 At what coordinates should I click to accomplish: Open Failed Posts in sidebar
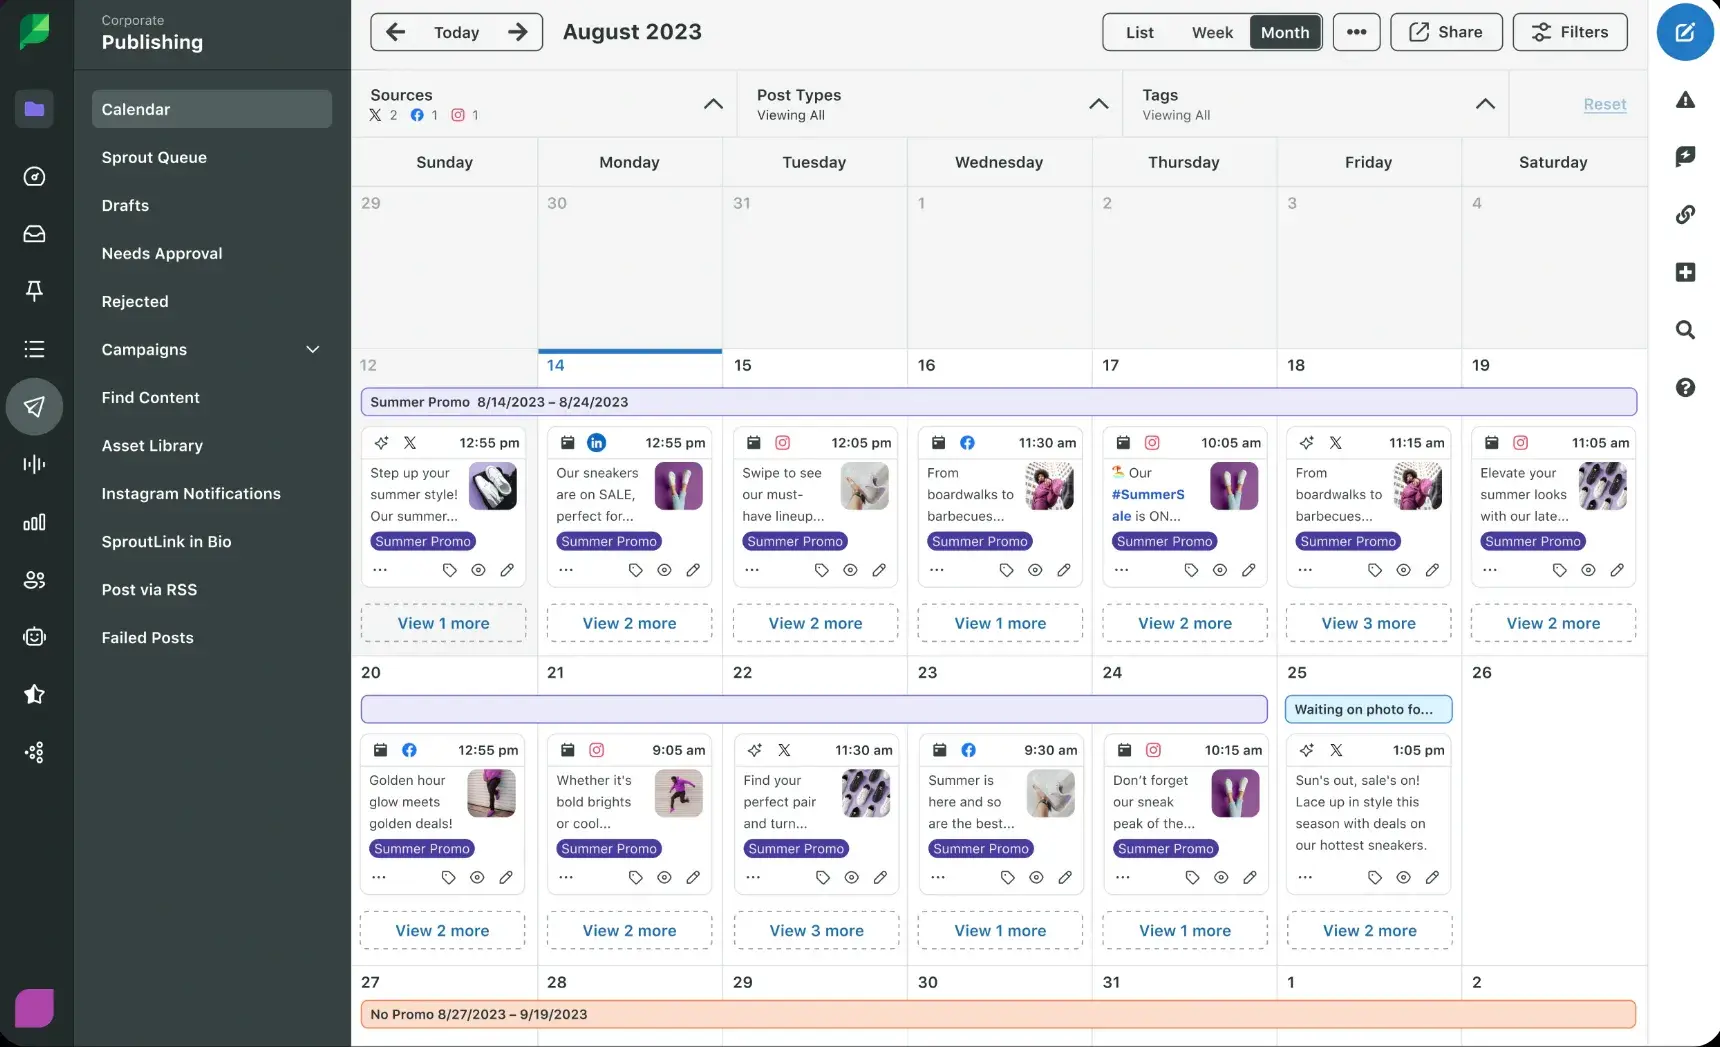(212, 637)
